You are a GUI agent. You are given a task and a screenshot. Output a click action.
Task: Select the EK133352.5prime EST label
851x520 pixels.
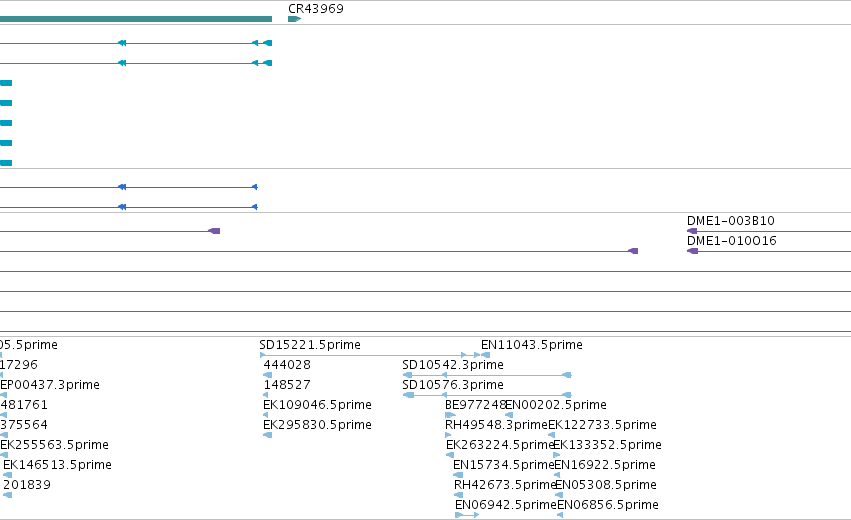point(607,445)
